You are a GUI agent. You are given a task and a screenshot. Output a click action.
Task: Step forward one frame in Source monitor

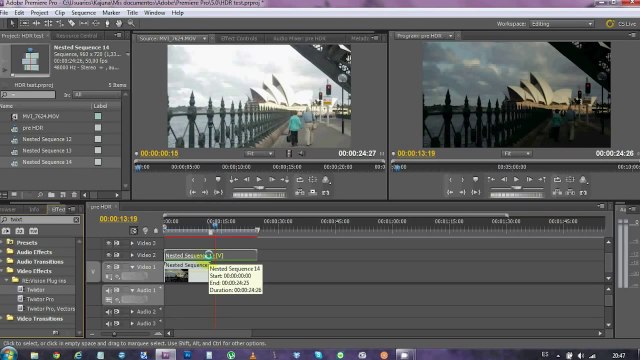(x=271, y=180)
